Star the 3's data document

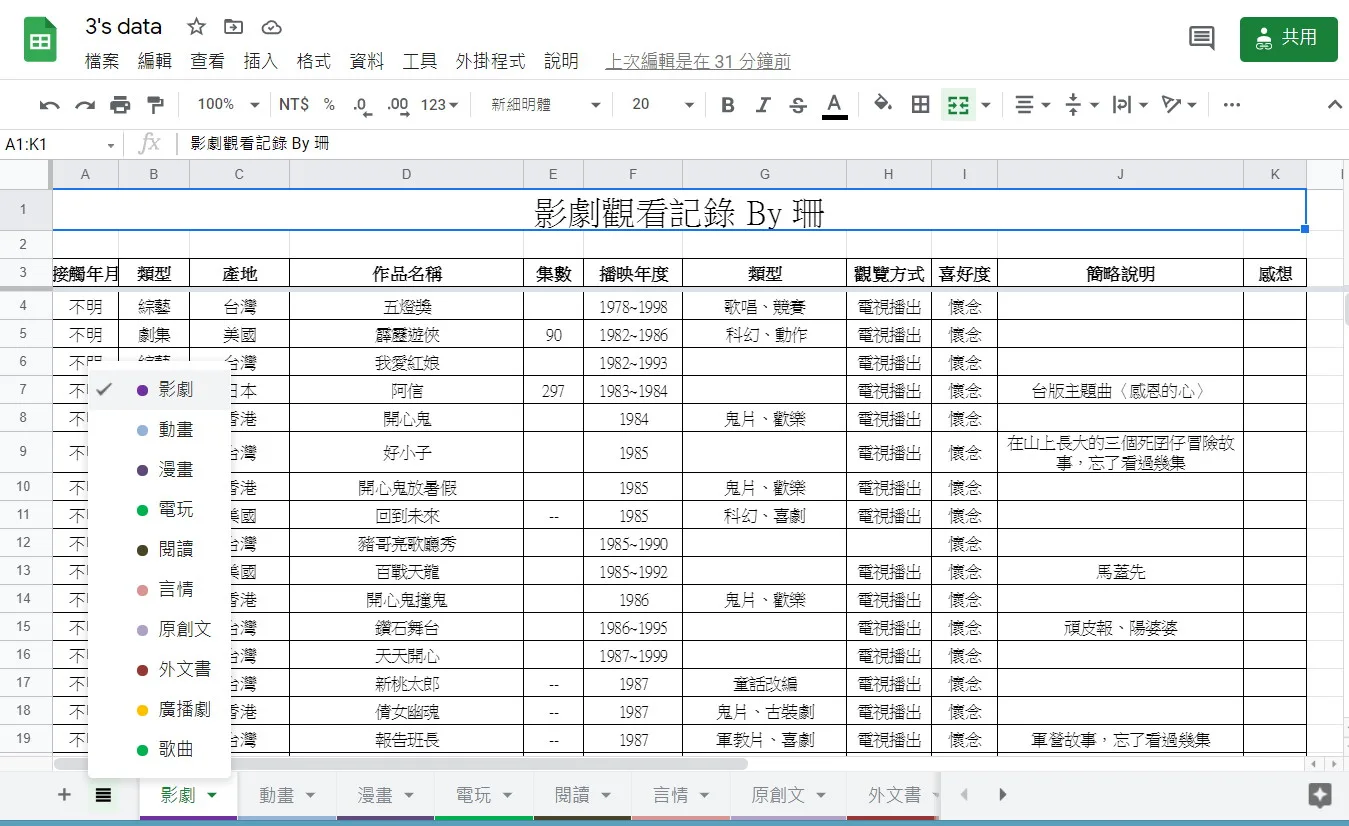click(197, 27)
